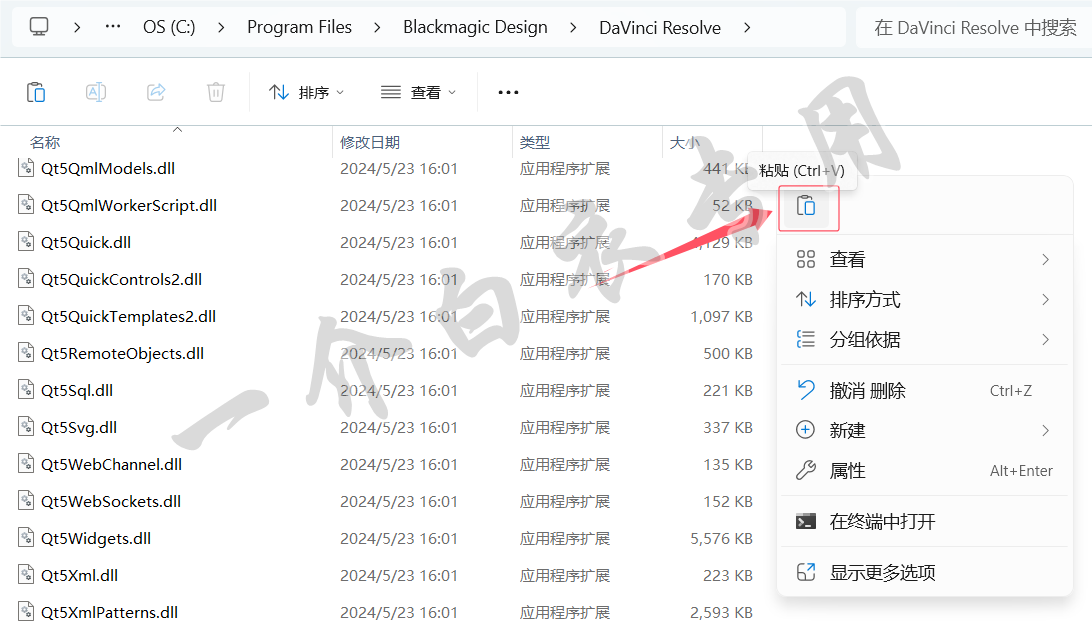Screen dimensions: 1092x632
Task: Choose 属性 in the context menu
Action: tap(924, 470)
